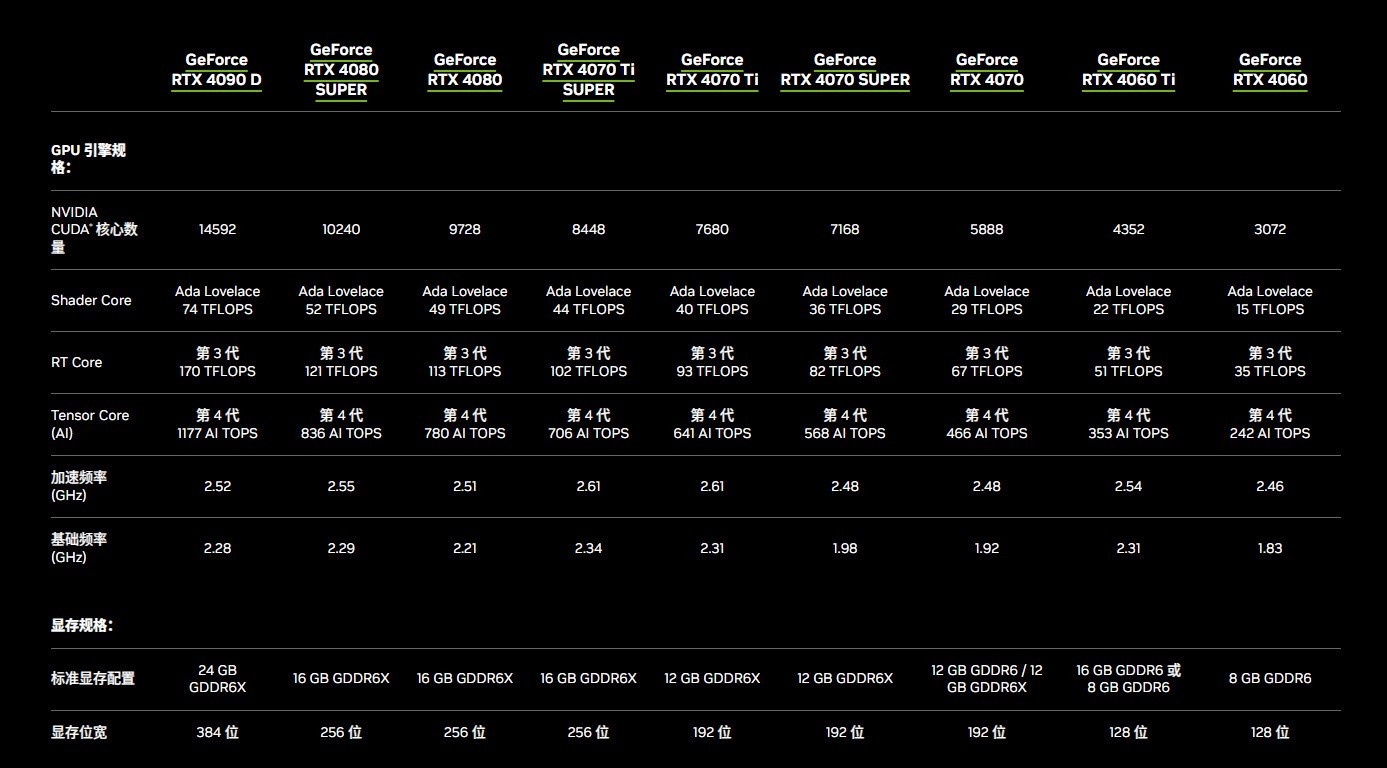This screenshot has width=1387, height=768.
Task: Click the RT Core 93 TFLOPS cell
Action: pyautogui.click(x=712, y=363)
